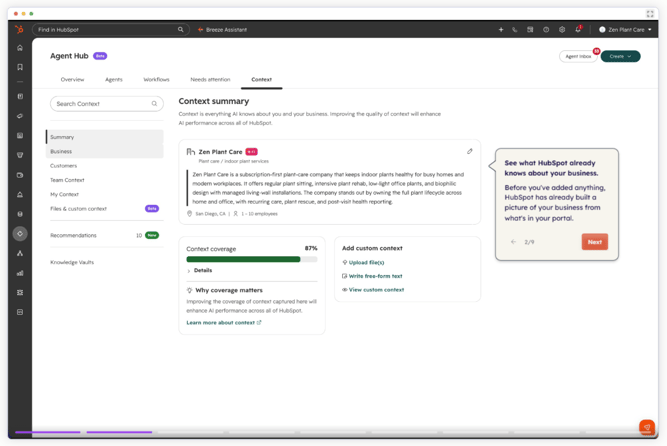Open the service sidebar icon
Image resolution: width=667 pixels, height=446 pixels.
pyautogui.click(x=20, y=194)
